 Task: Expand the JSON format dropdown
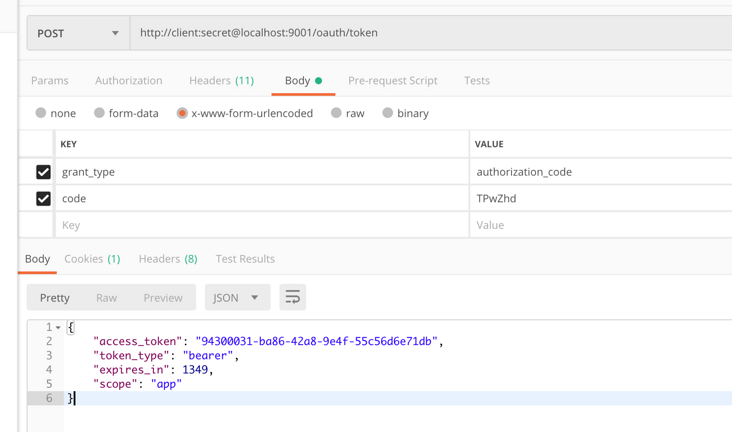[236, 297]
